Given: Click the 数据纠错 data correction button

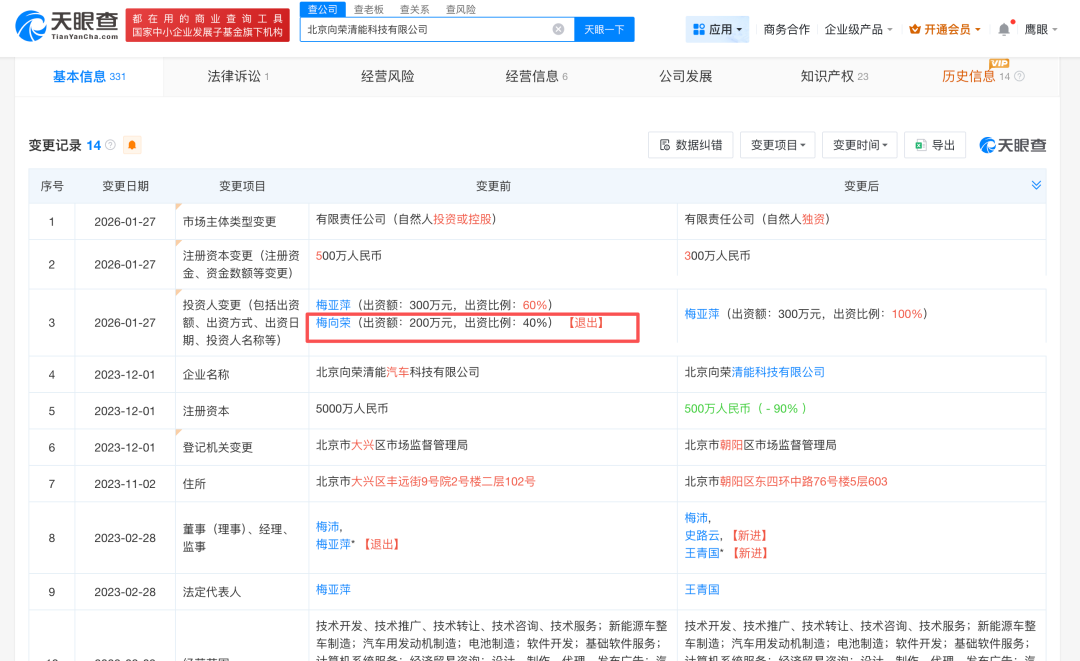Looking at the screenshot, I should tap(691, 145).
